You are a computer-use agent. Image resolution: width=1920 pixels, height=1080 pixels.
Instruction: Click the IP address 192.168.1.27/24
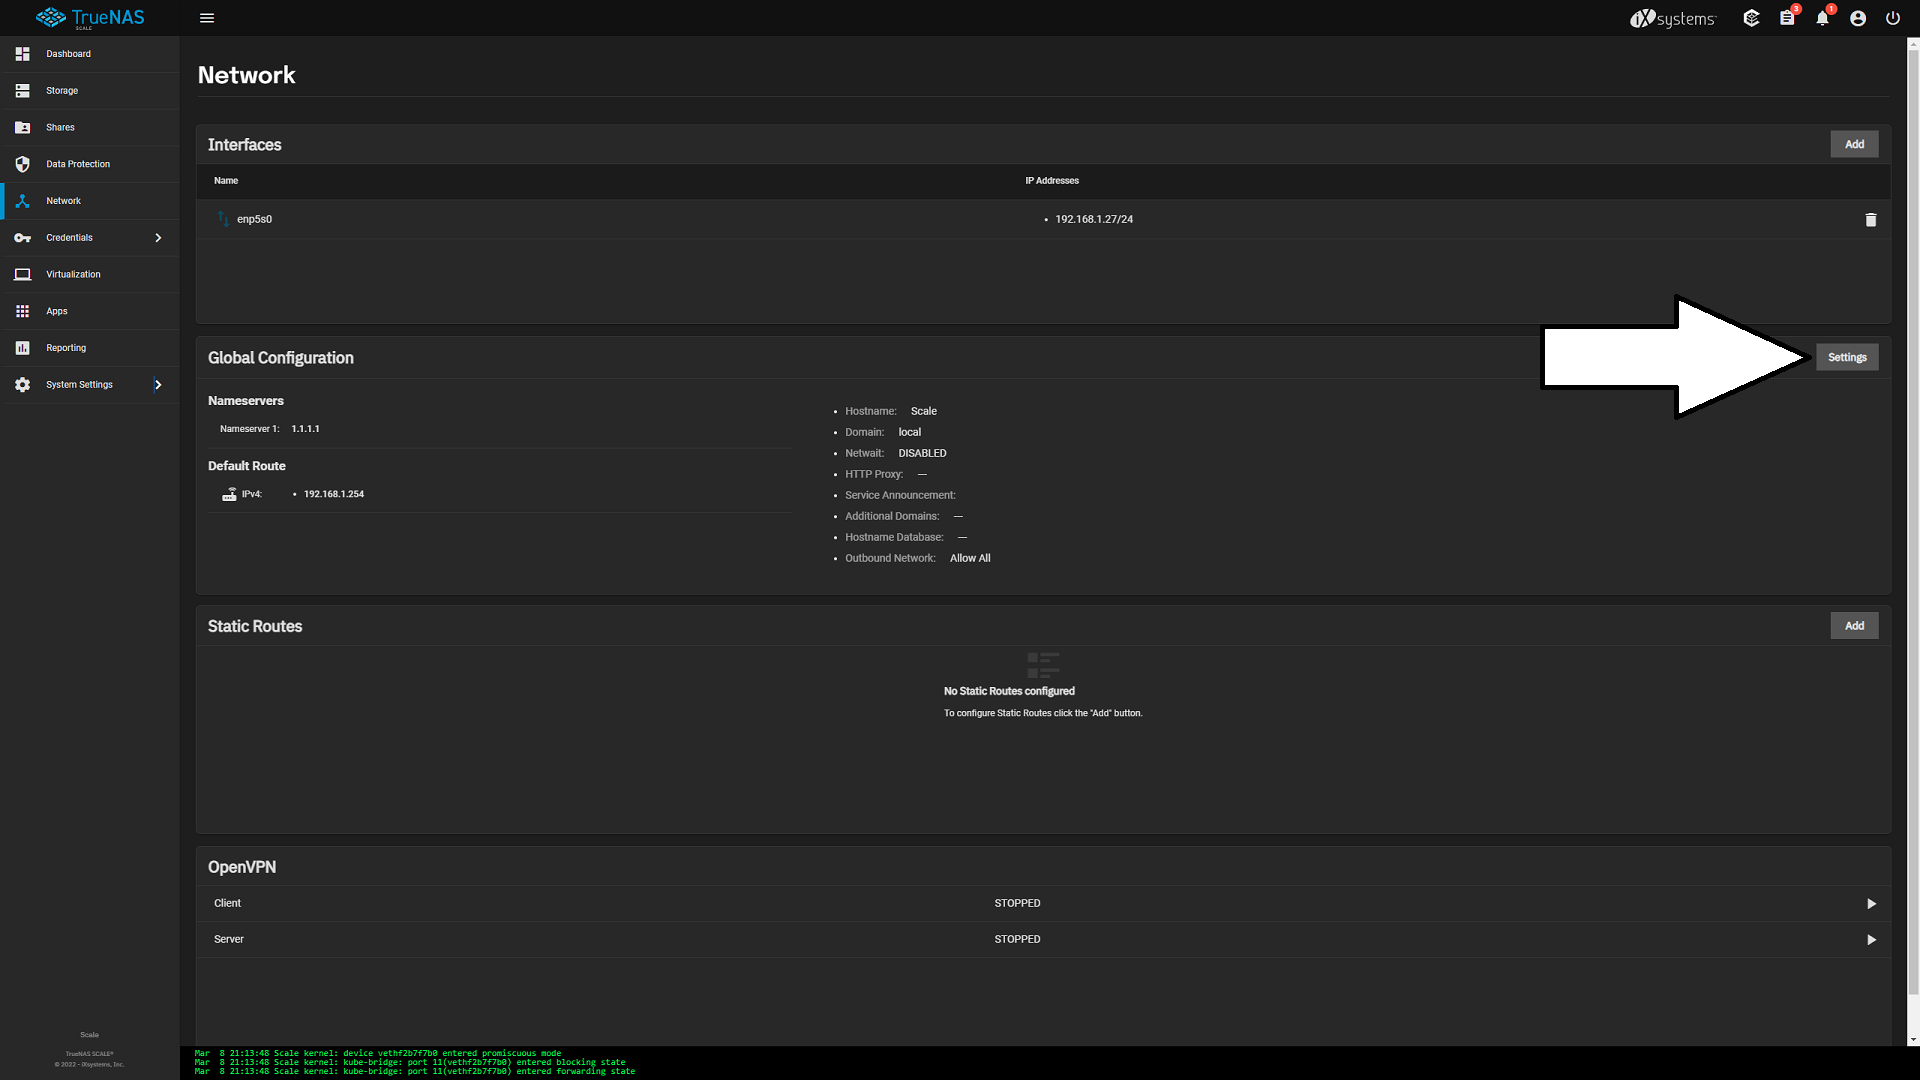[x=1094, y=219]
